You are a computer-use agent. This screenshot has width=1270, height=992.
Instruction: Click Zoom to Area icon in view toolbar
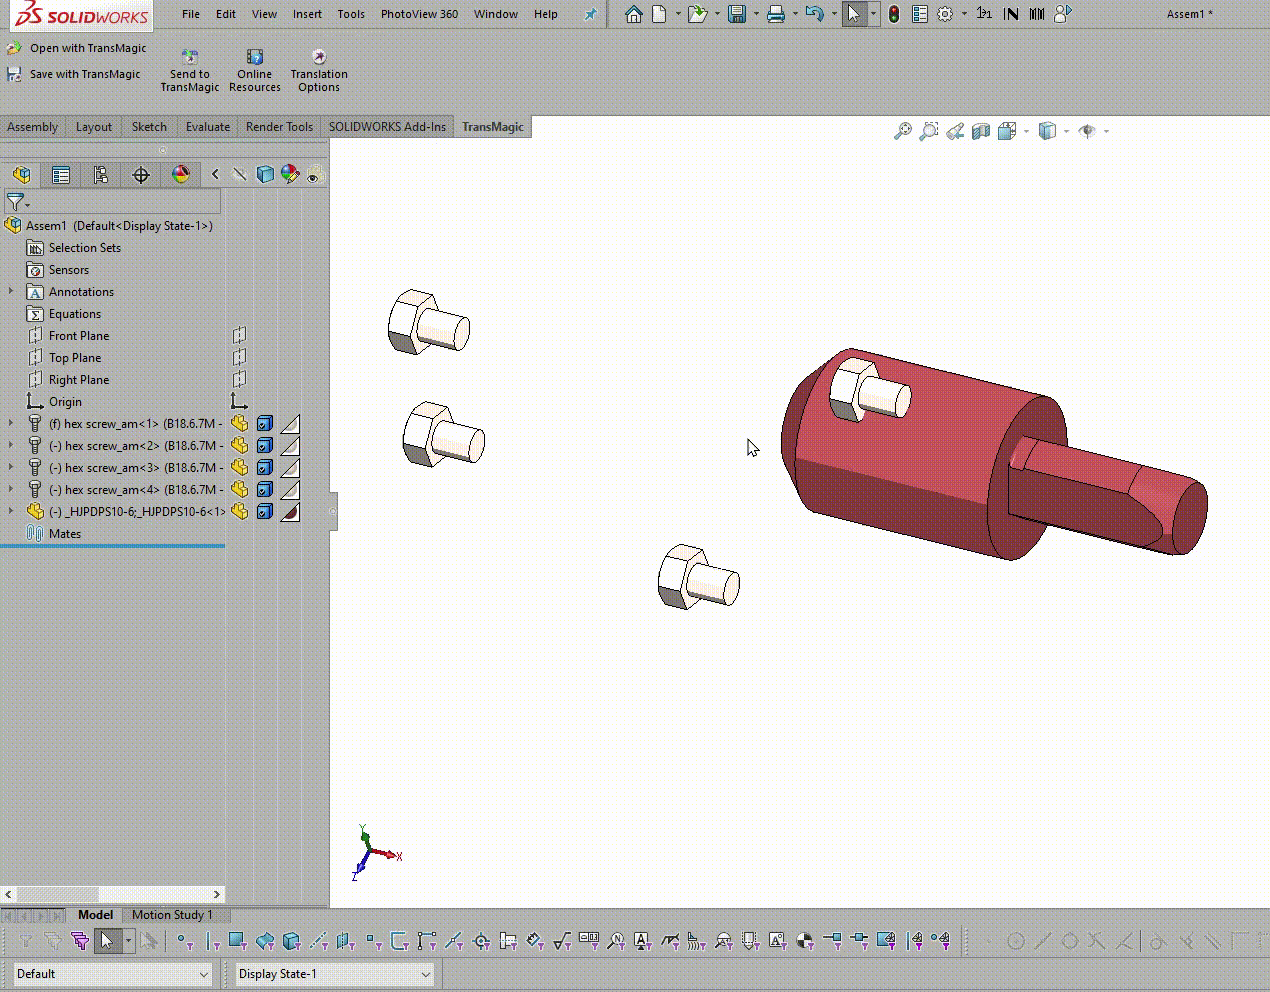tap(929, 131)
